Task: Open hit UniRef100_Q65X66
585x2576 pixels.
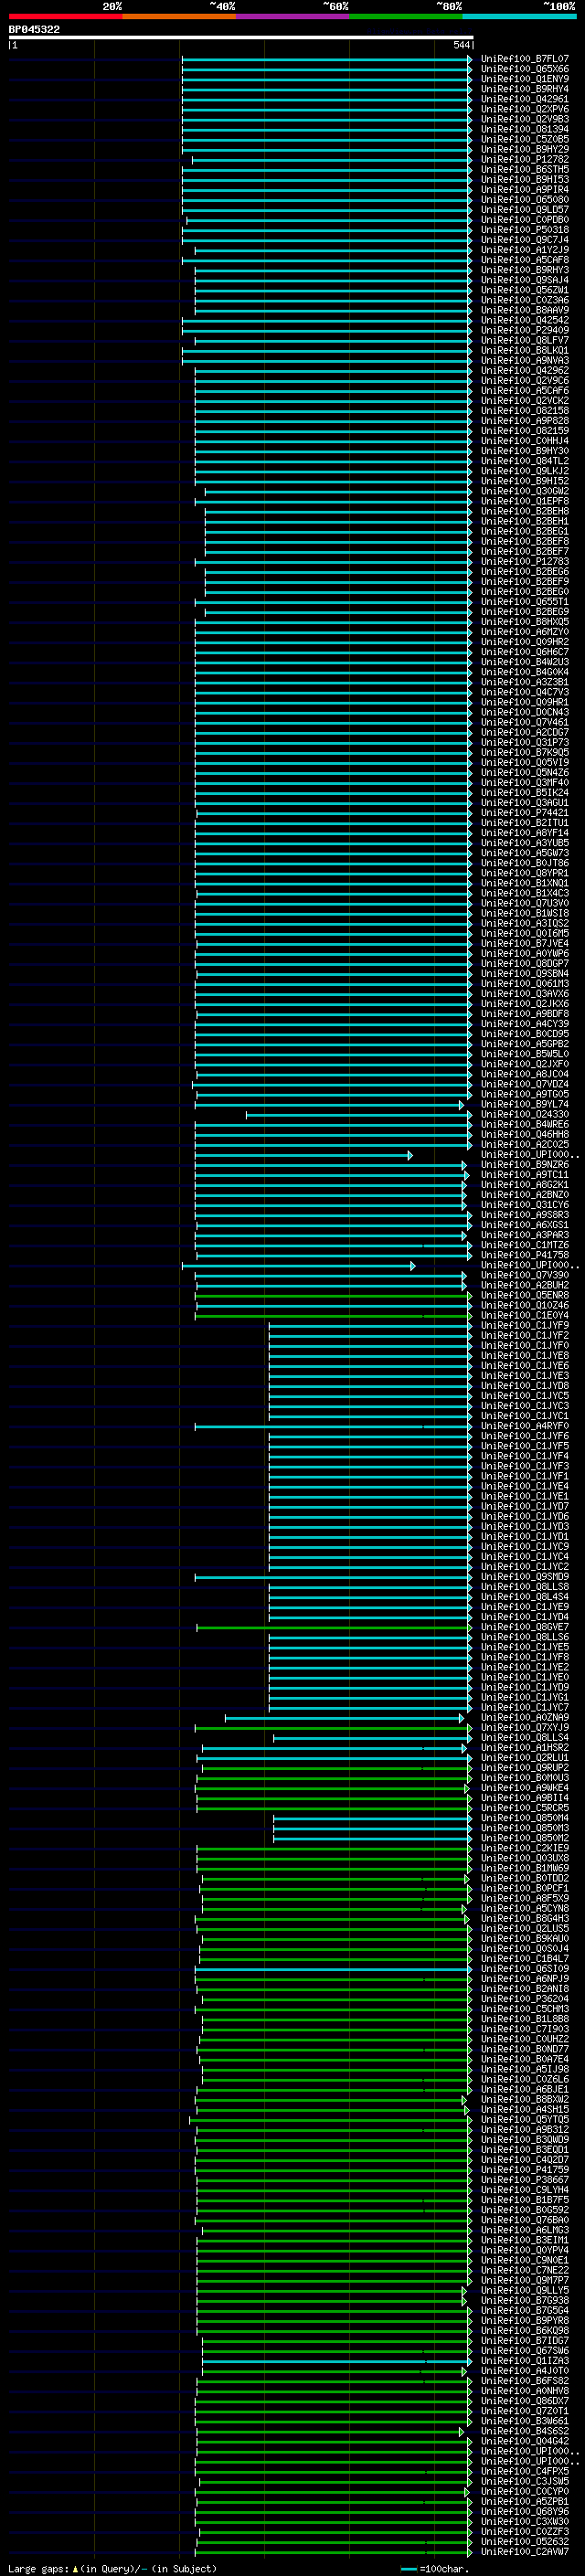Action: [x=525, y=69]
